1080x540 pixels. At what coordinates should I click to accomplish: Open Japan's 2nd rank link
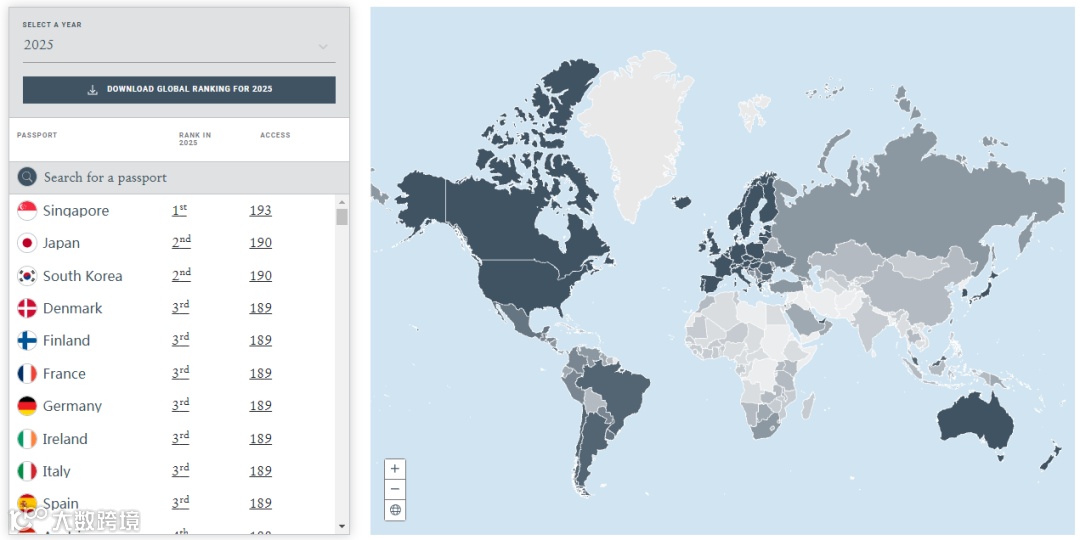tap(181, 242)
